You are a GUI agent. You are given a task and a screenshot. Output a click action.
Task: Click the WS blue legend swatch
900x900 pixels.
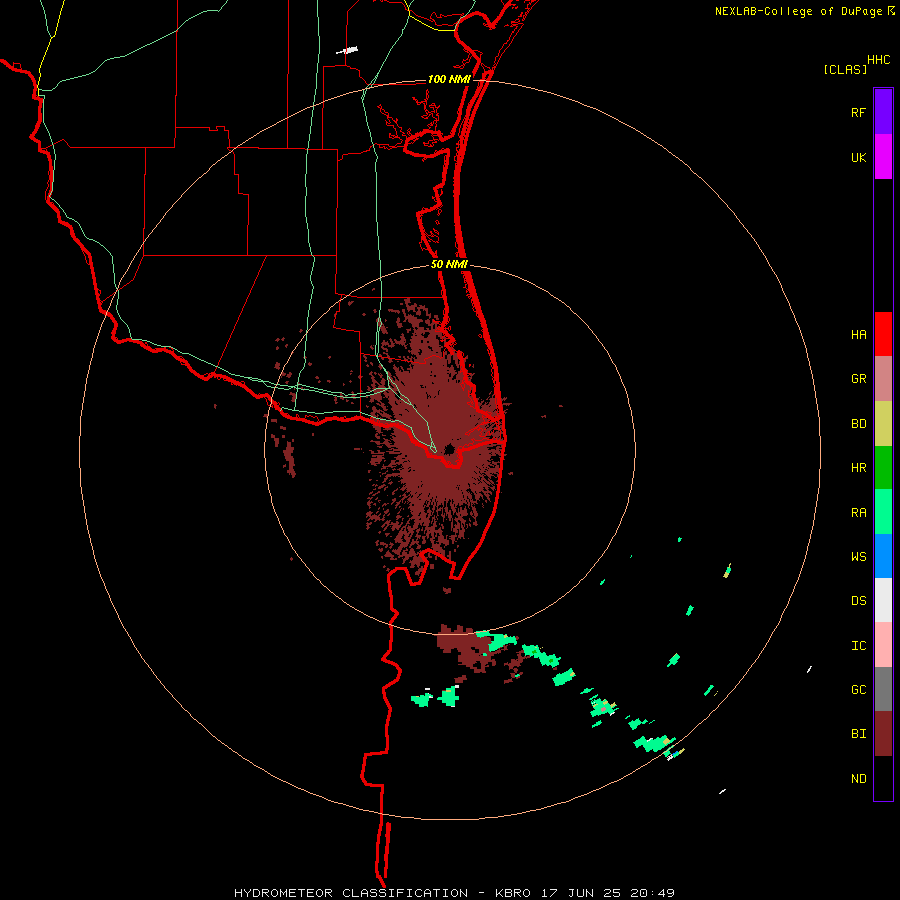[883, 556]
